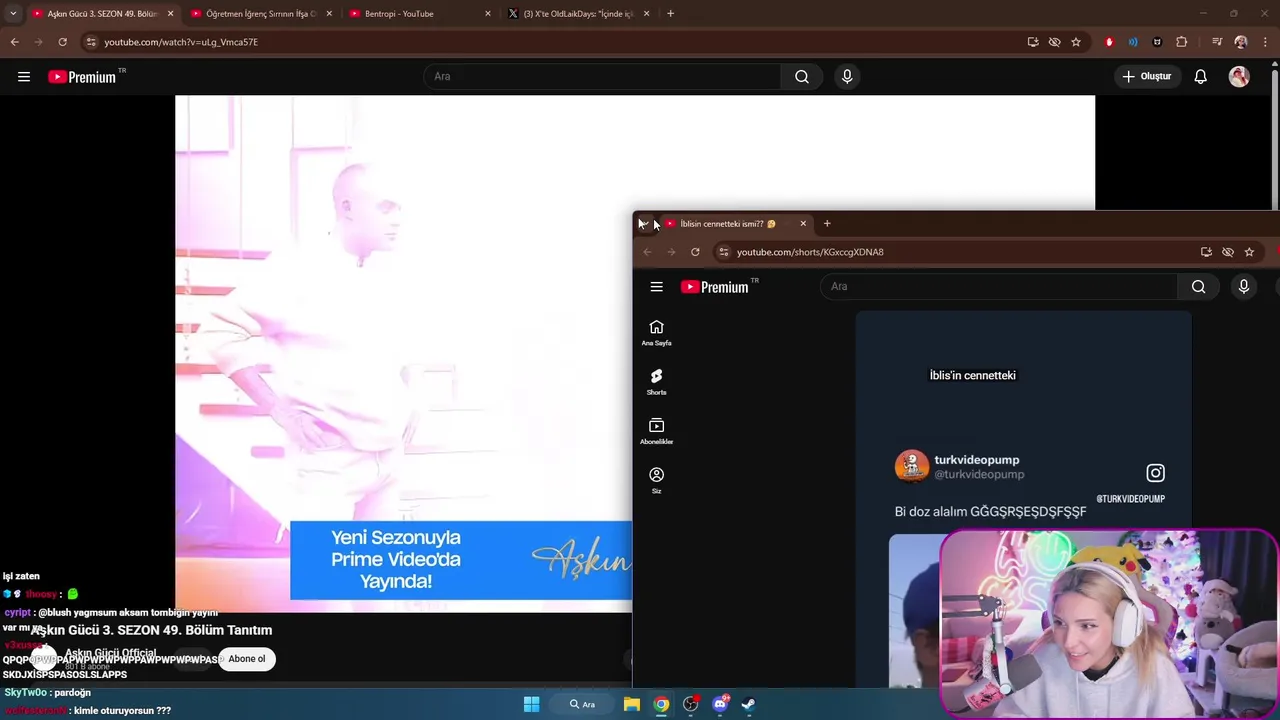Open the Chrome profile avatar
The height and width of the screenshot is (720, 1280).
point(1241,42)
